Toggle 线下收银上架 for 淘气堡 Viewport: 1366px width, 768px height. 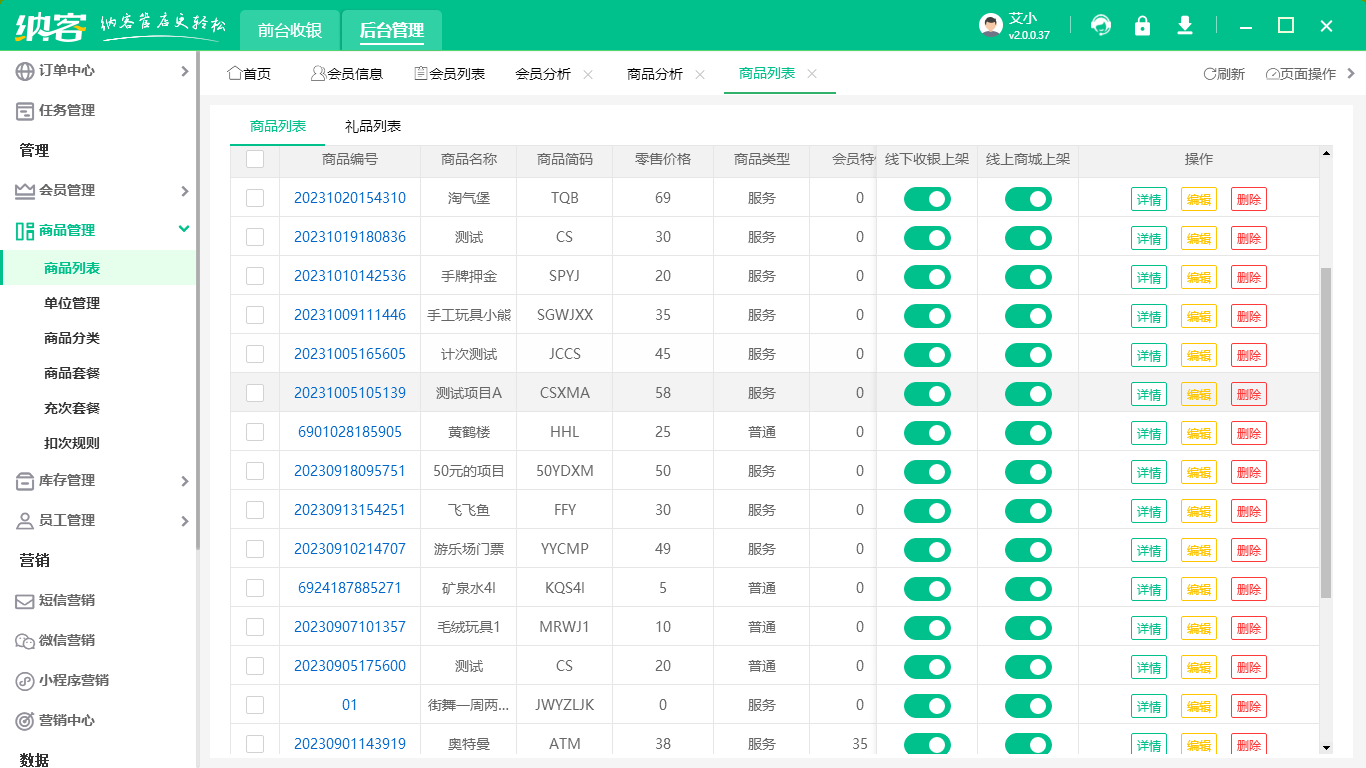[927, 199]
